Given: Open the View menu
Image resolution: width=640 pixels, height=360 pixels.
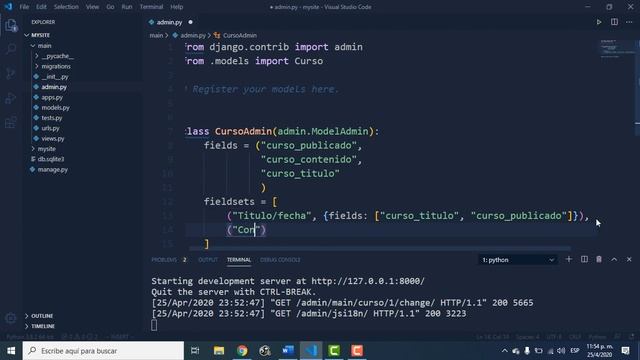Looking at the screenshot, I should [92, 7].
